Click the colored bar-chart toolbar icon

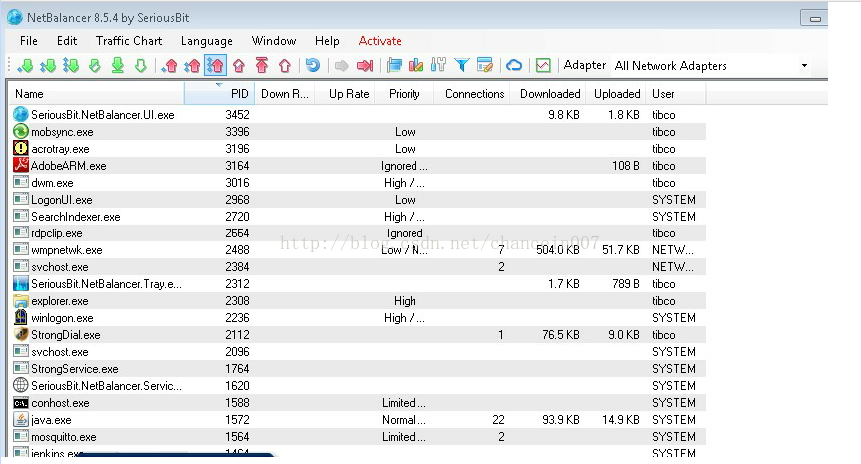pyautogui.click(x=416, y=65)
